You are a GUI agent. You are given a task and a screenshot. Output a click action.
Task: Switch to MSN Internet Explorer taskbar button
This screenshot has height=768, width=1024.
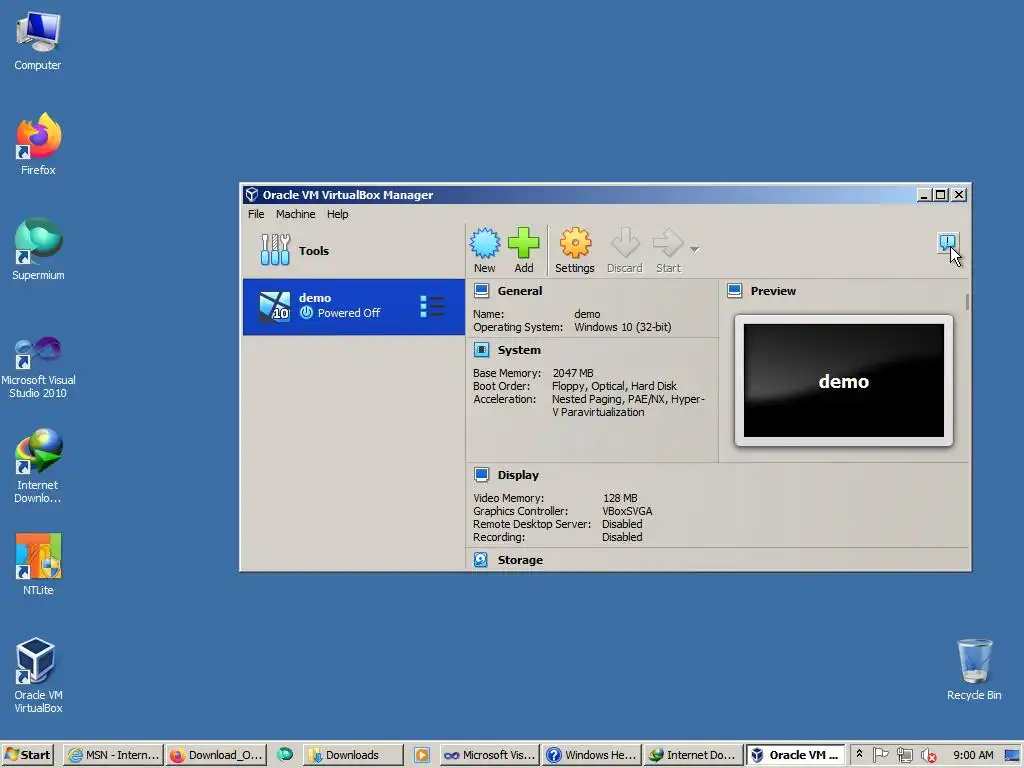114,755
